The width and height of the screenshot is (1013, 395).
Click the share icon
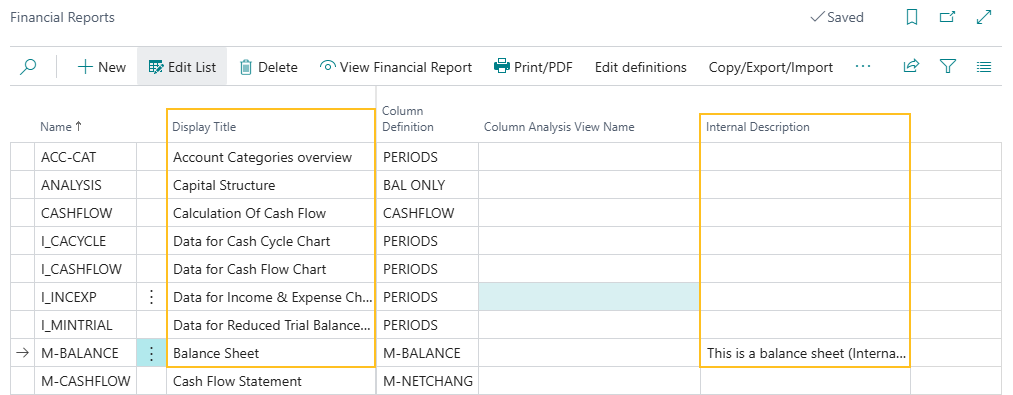click(x=911, y=66)
